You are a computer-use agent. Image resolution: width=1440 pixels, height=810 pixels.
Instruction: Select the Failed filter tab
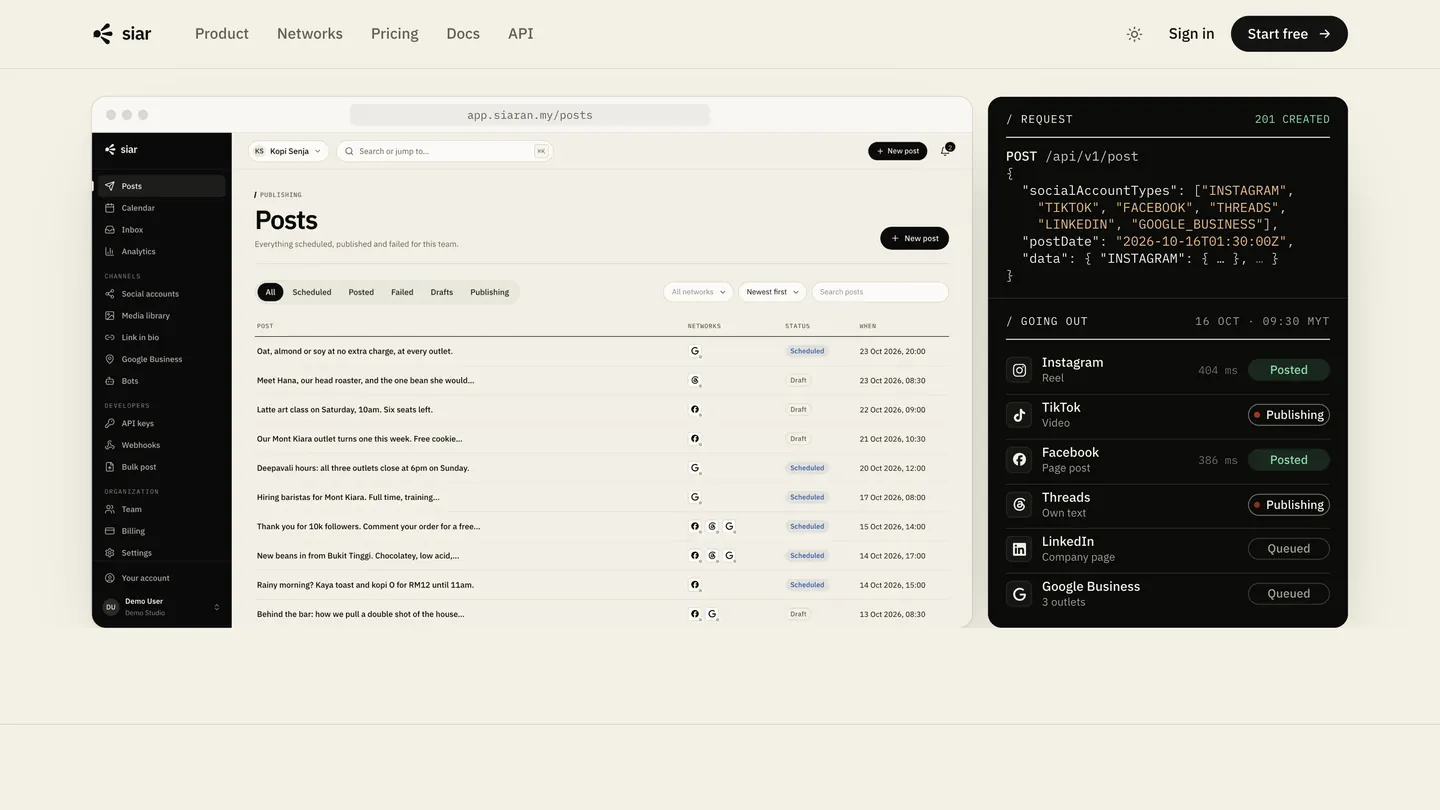pos(402,292)
